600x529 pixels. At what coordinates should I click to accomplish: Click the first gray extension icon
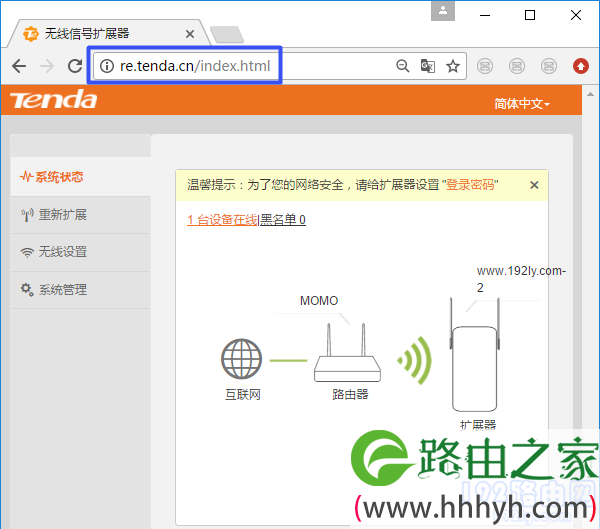485,66
